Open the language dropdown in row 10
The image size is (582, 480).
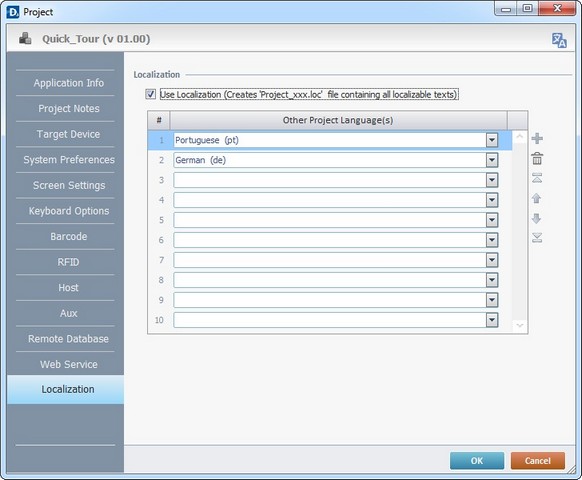tap(492, 320)
